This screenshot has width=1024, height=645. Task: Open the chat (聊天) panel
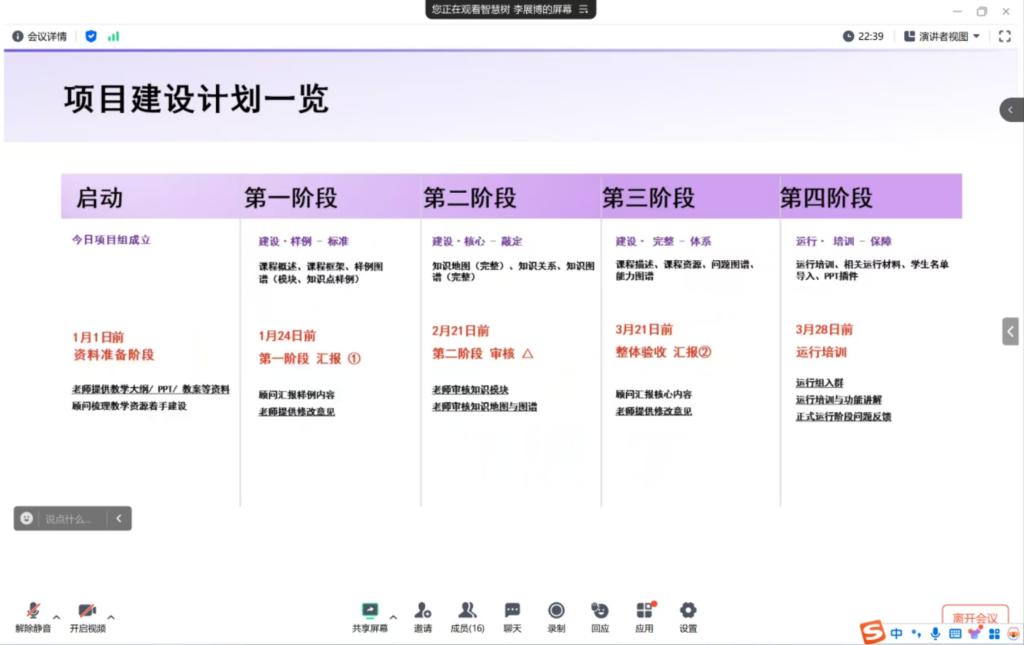tap(512, 611)
